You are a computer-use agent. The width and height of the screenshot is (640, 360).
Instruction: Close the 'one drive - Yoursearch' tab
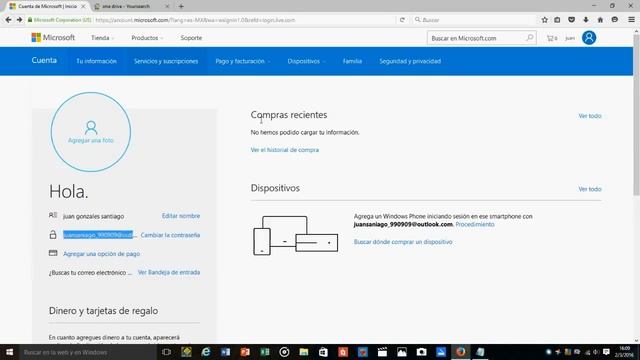pos(167,6)
